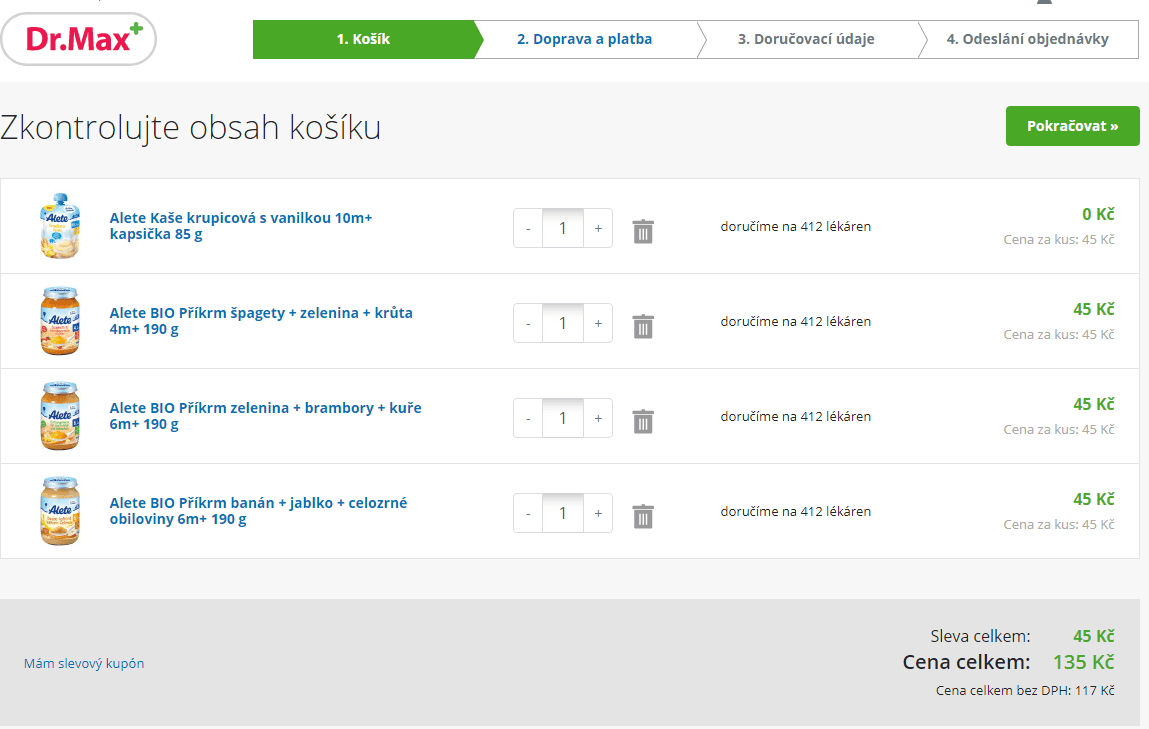1149x729 pixels.
Task: Decrease quantity of zelenina + brambory + kuře
Action: click(528, 418)
